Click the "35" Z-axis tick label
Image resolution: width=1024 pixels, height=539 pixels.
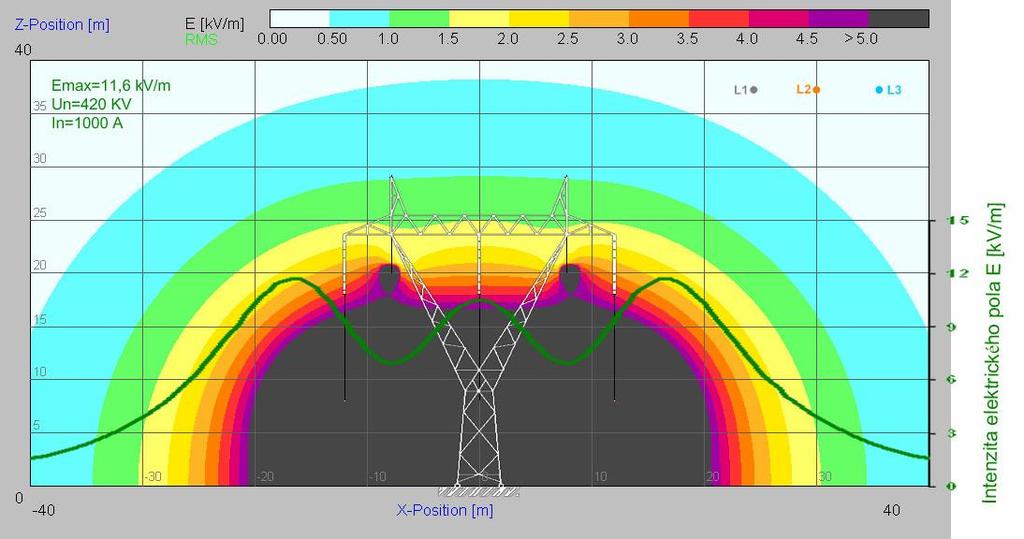(40, 106)
